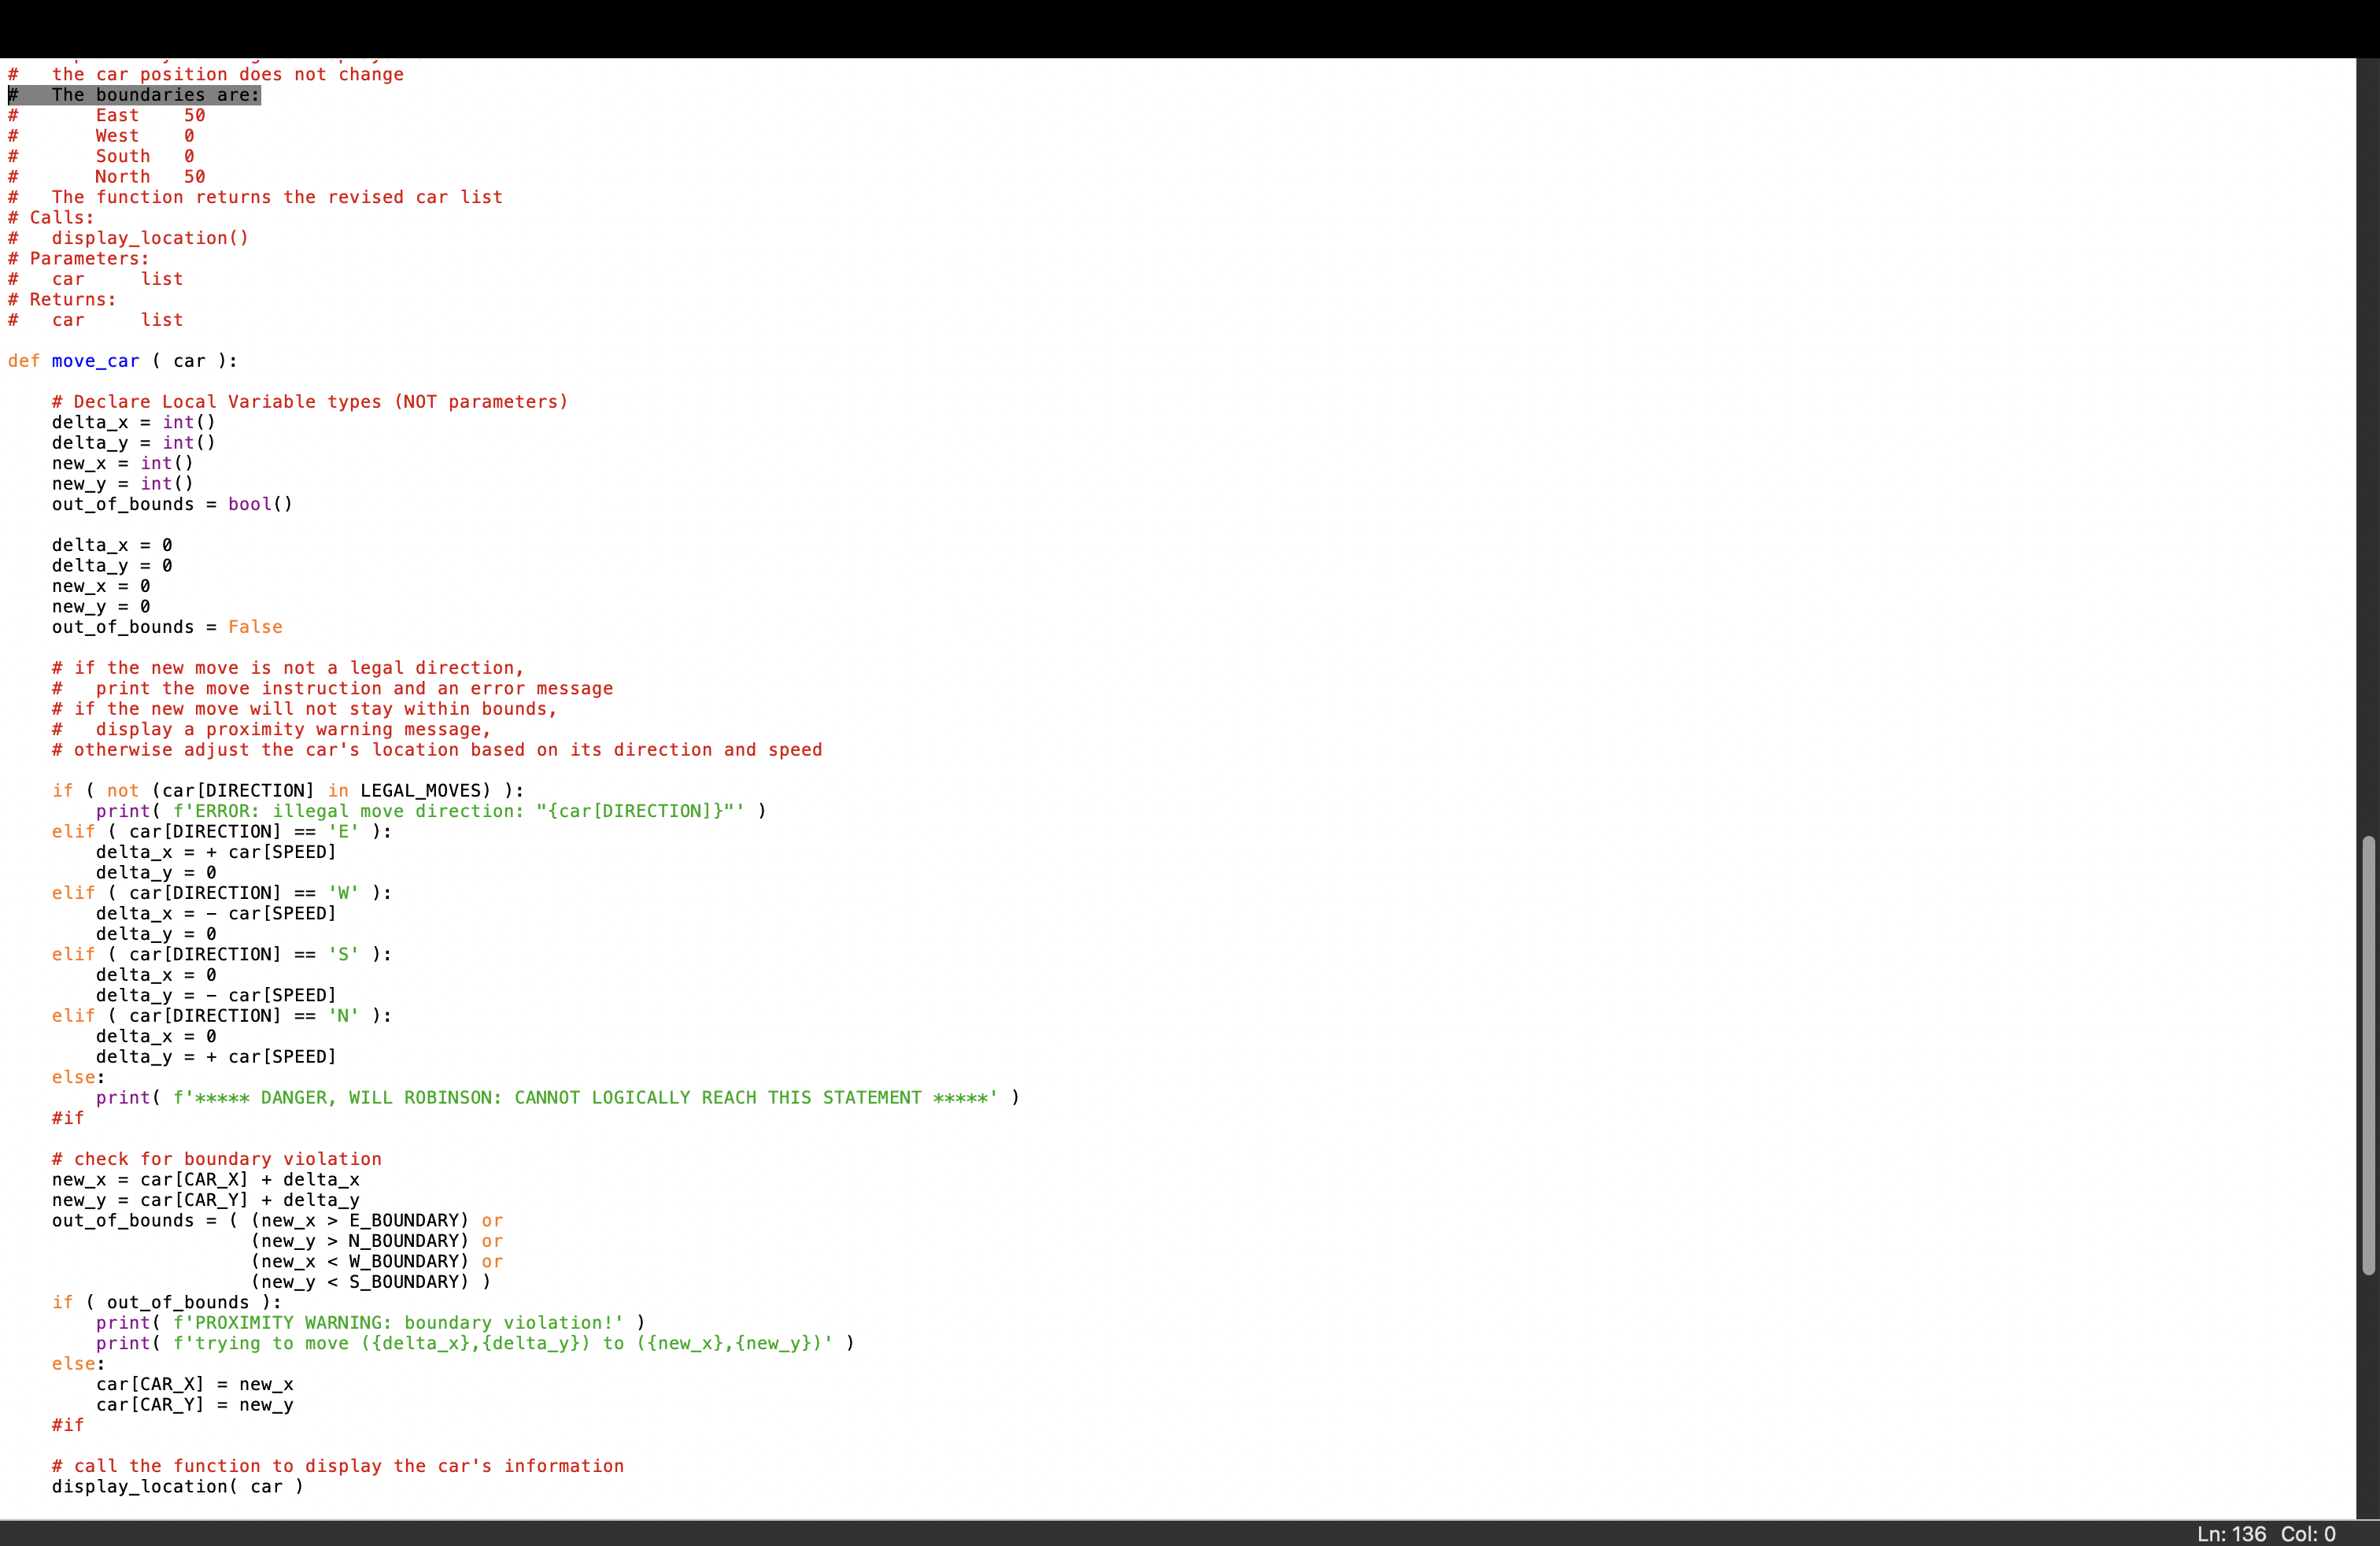The width and height of the screenshot is (2380, 1546).
Task: Click the 'car[CAR_X] = new_x' line
Action: click(x=194, y=1384)
